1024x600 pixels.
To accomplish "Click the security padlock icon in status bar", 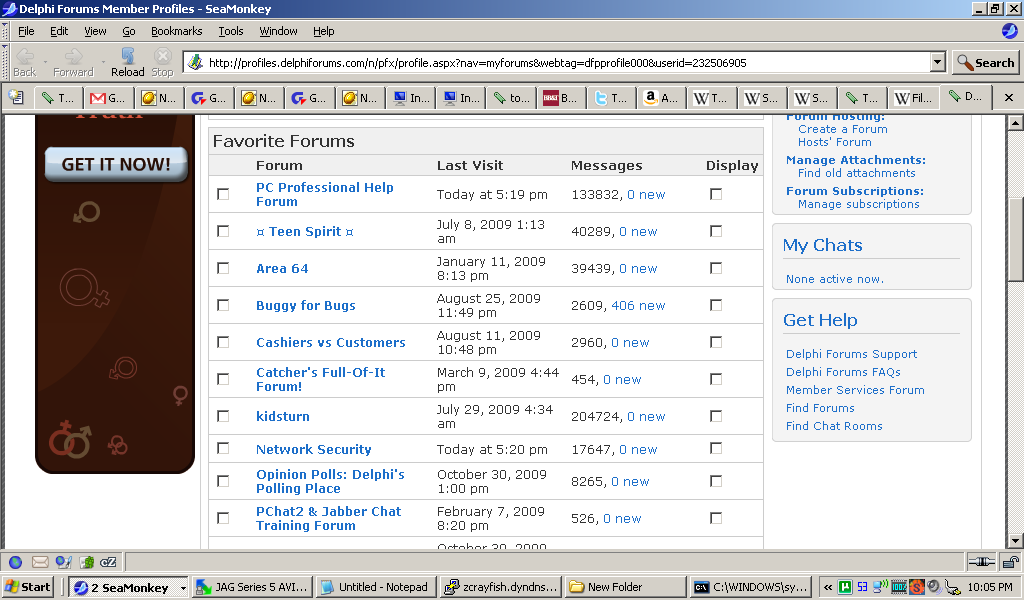I will pyautogui.click(x=1010, y=562).
